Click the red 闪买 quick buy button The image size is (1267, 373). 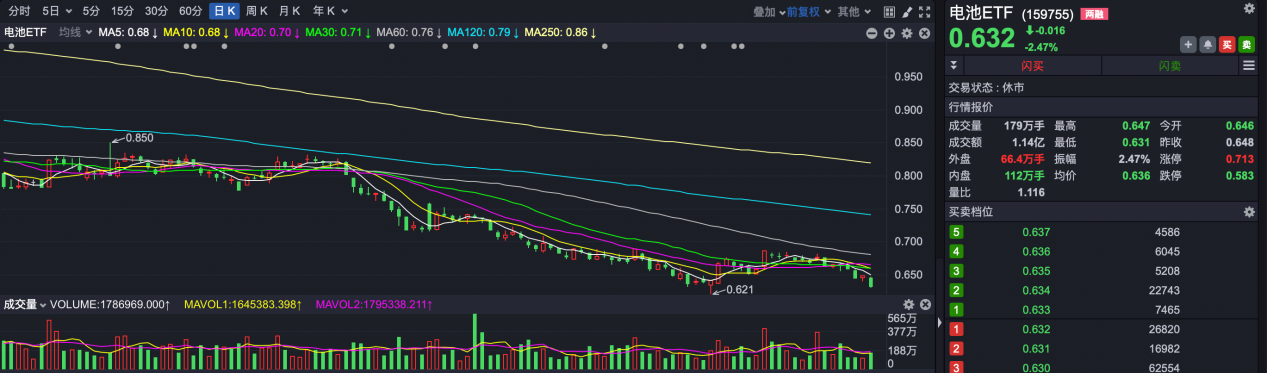click(1031, 66)
